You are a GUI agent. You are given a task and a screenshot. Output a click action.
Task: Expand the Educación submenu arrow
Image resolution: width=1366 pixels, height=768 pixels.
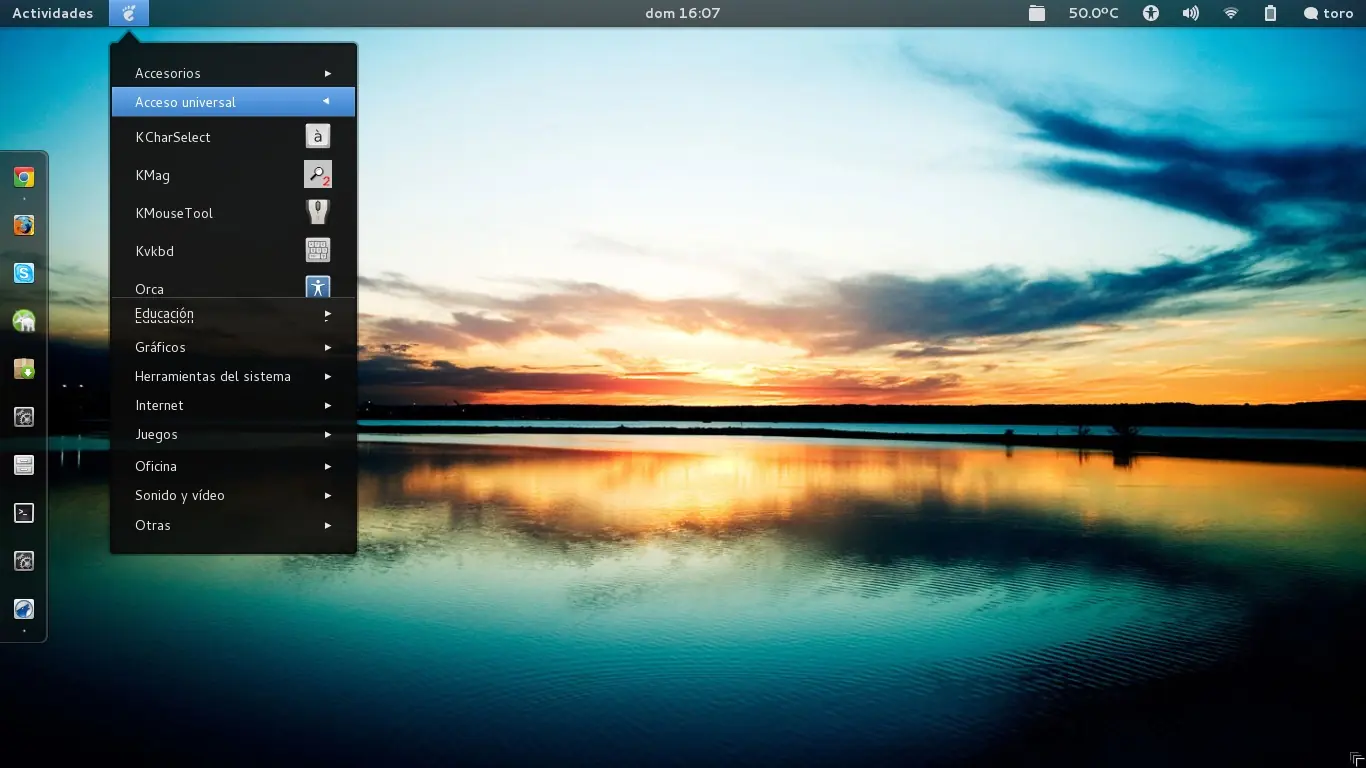pos(328,314)
